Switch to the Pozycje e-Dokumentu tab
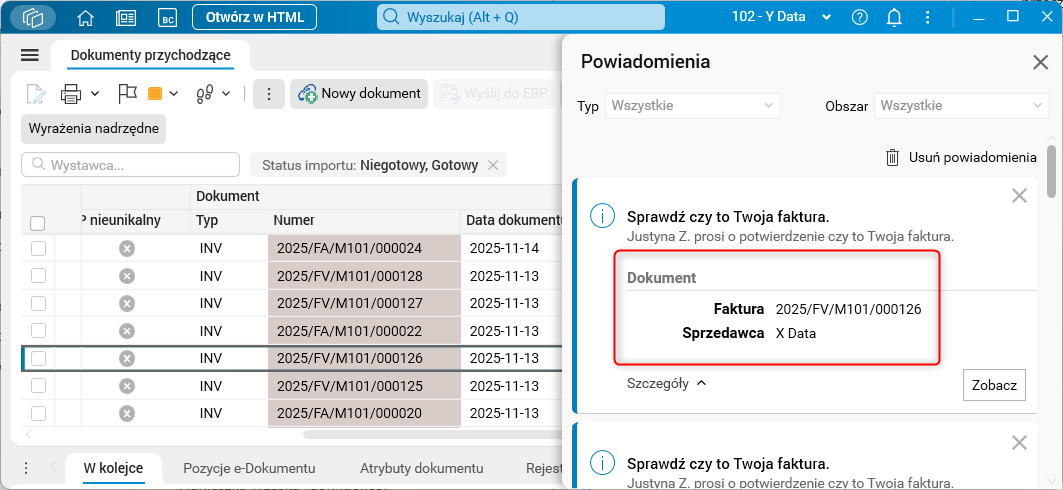 [x=249, y=468]
